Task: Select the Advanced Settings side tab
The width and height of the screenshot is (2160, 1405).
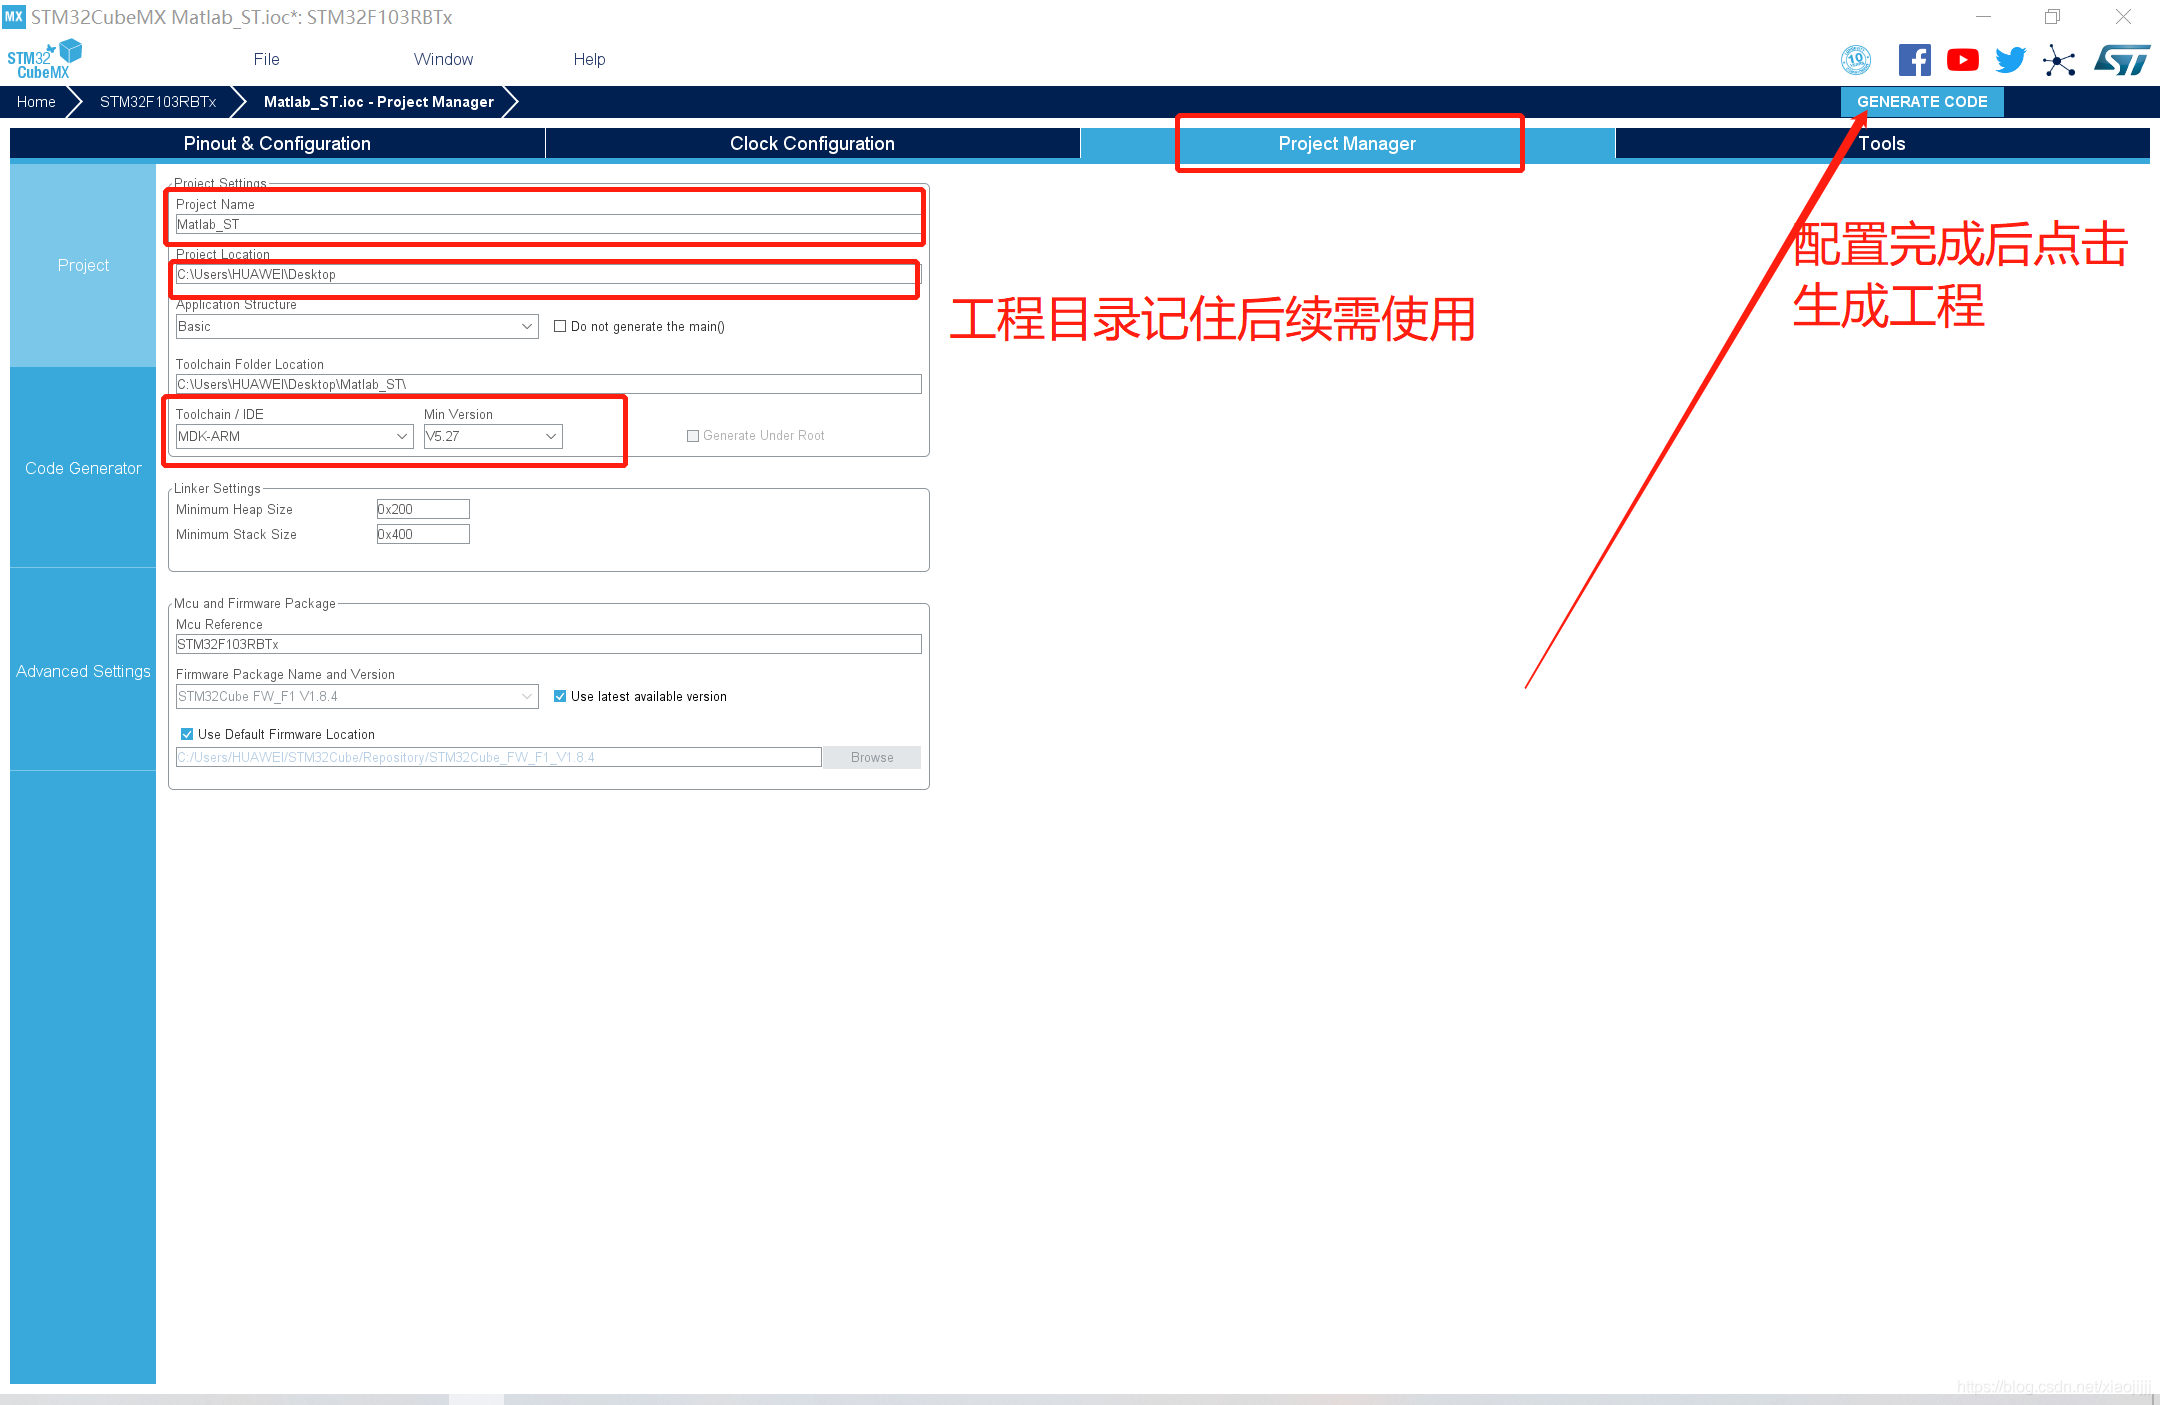Action: pos(83,671)
